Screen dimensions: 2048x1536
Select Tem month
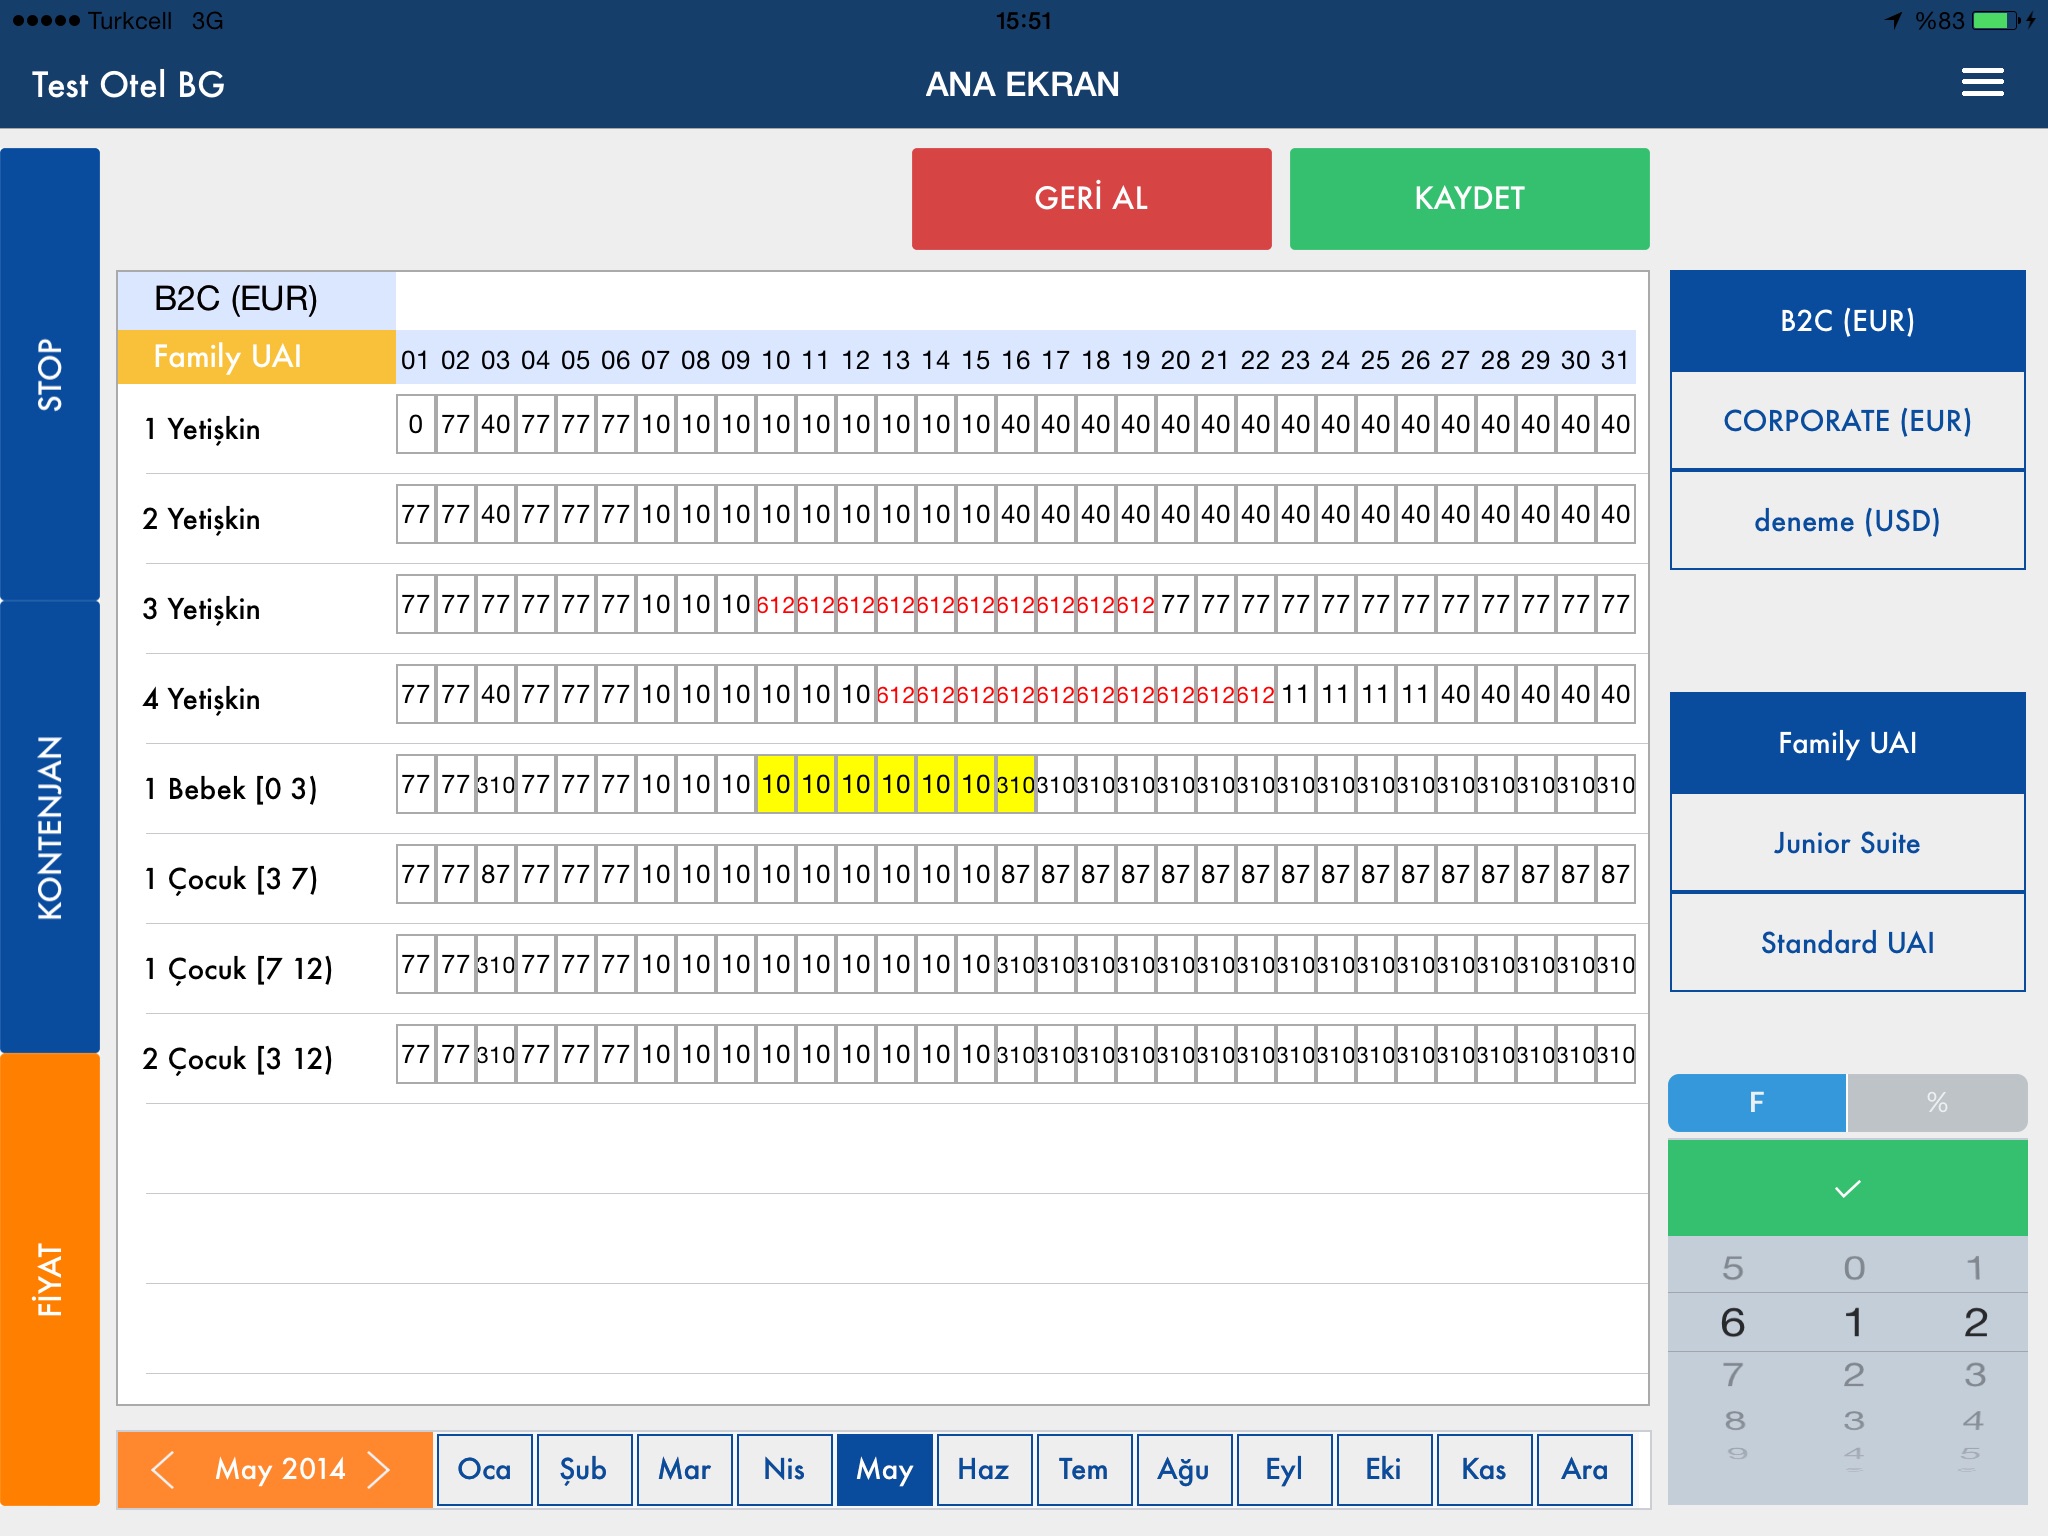click(x=1084, y=1469)
